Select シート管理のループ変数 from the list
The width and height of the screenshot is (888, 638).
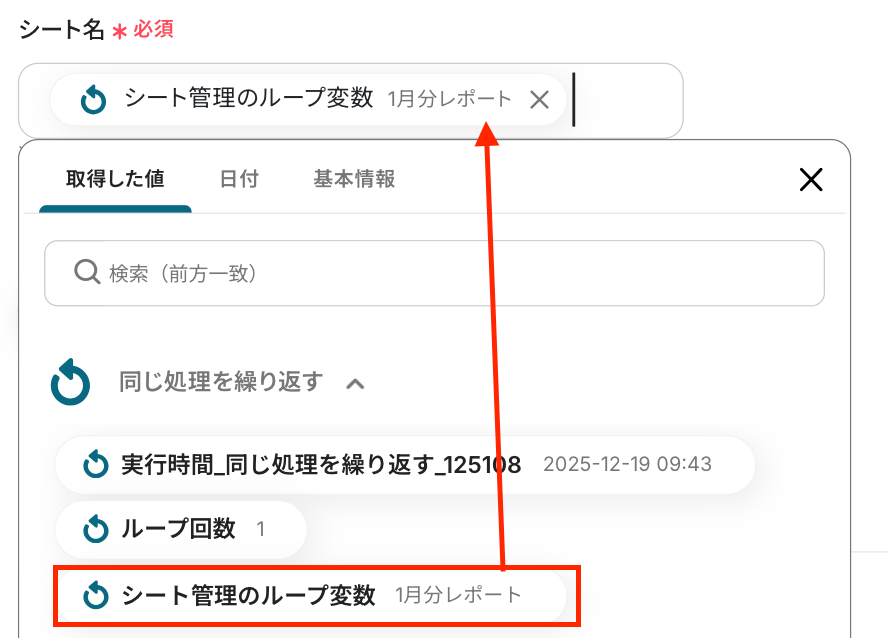coord(311,596)
